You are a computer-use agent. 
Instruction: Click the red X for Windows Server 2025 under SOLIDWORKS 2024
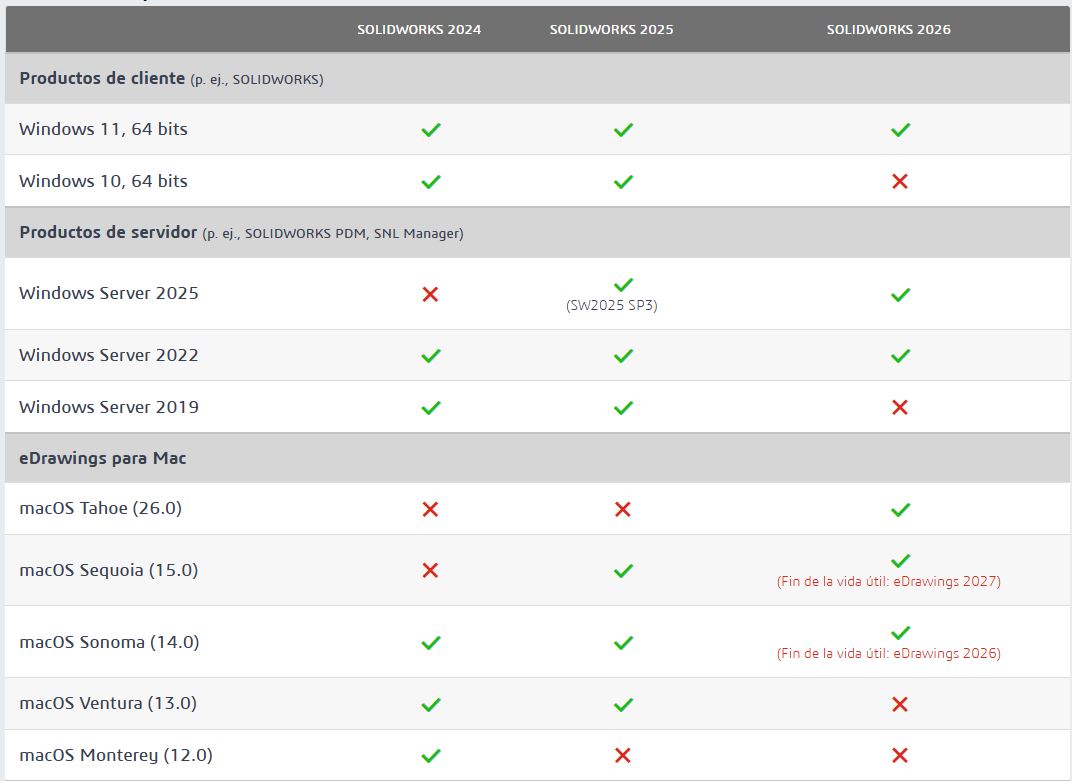pyautogui.click(x=431, y=294)
